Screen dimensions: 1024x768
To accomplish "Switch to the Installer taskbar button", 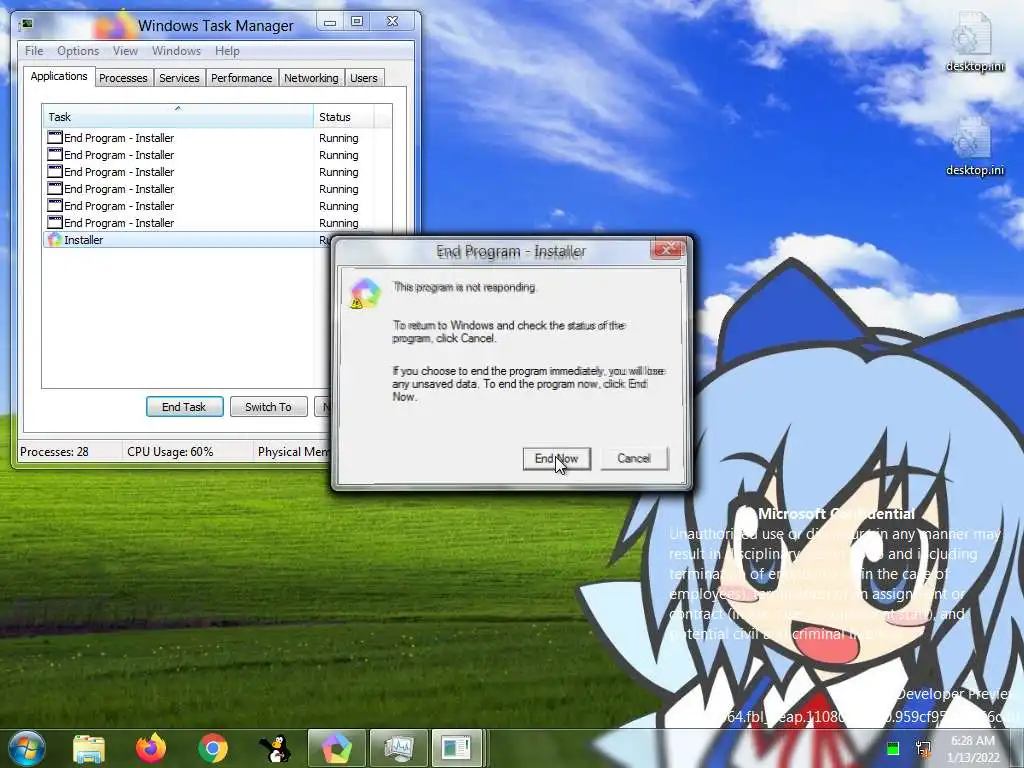I will click(336, 748).
